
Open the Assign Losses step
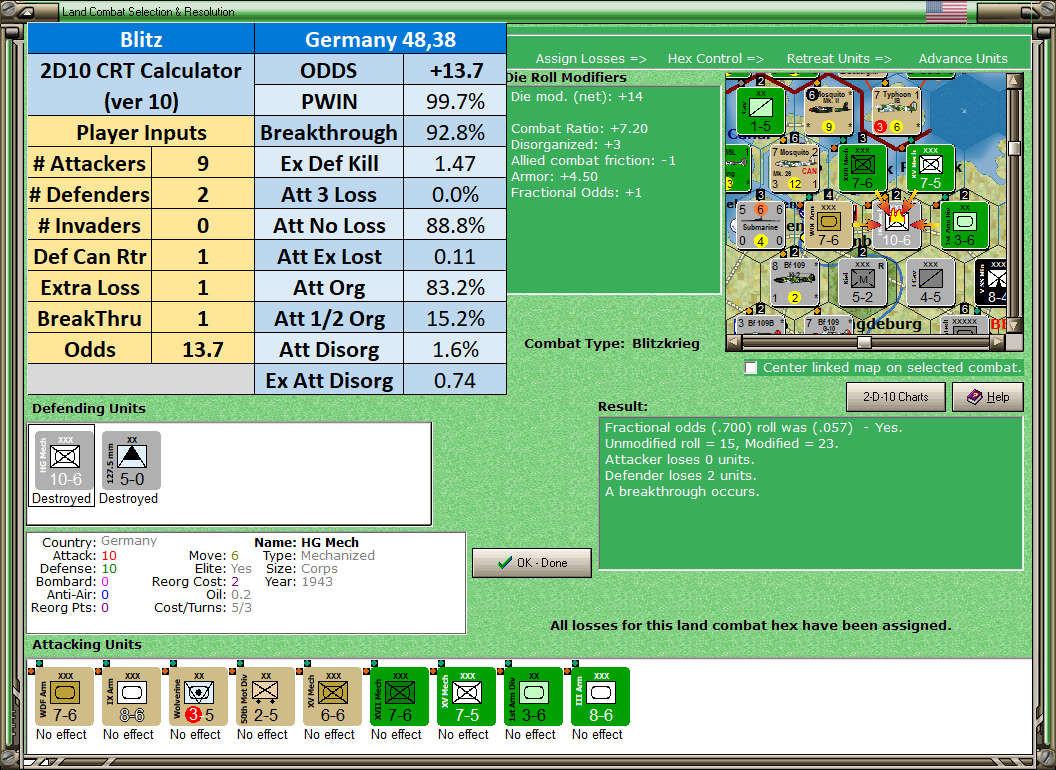(591, 59)
